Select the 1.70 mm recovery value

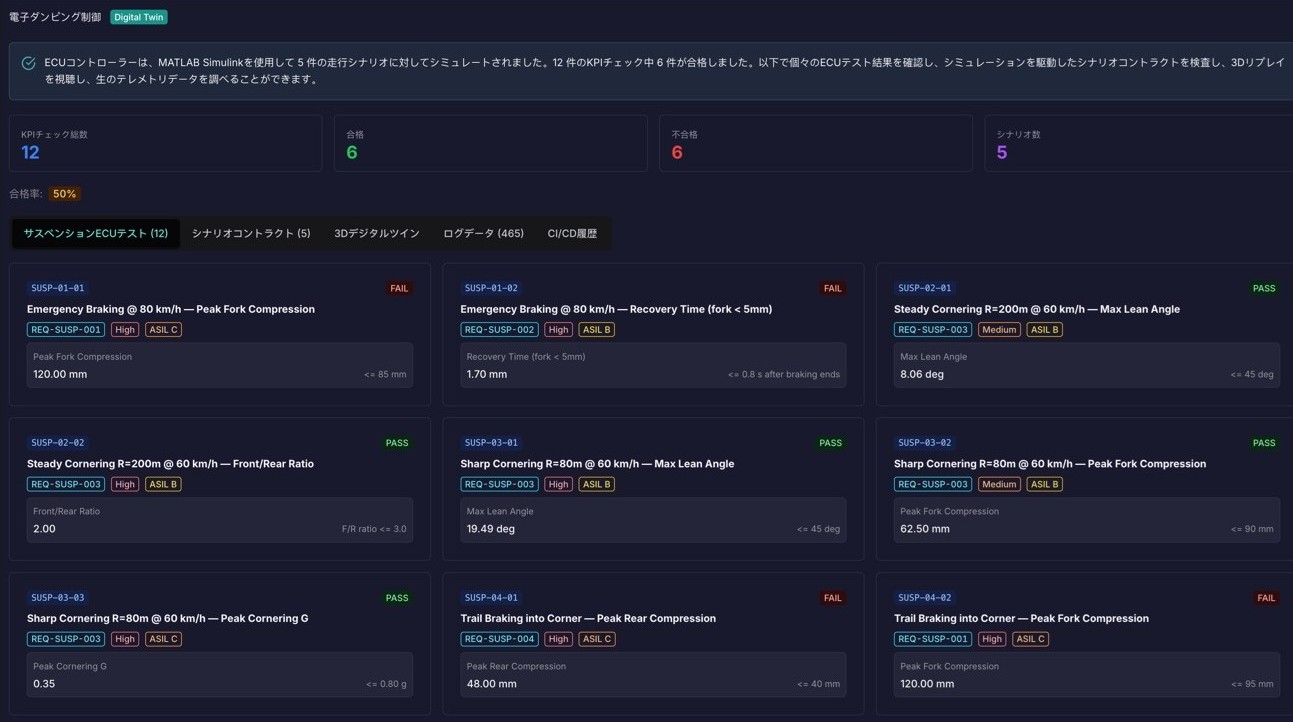(x=487, y=374)
